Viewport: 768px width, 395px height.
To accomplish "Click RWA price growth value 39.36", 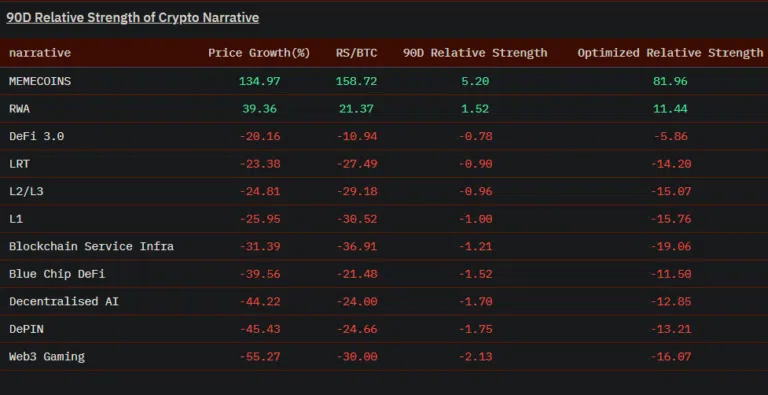I will point(260,108).
